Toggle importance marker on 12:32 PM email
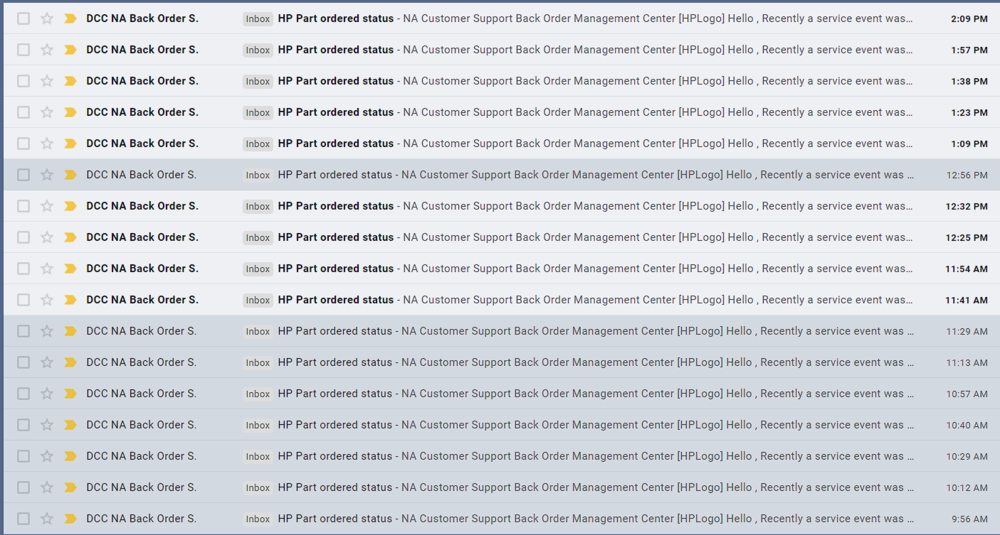This screenshot has width=1000, height=535. 70,206
